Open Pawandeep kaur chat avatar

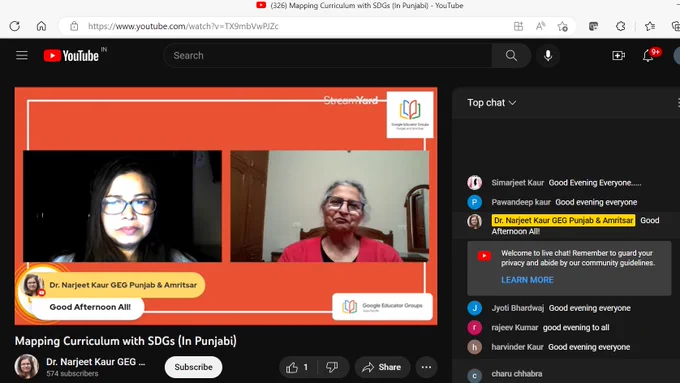(474, 202)
